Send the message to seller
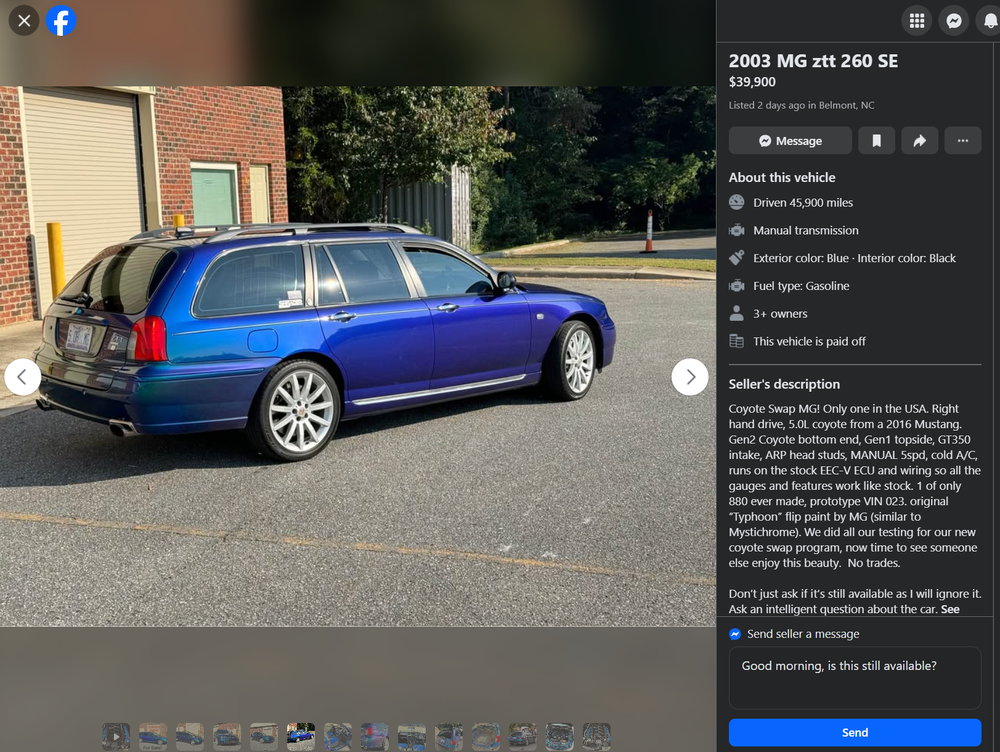 (855, 732)
